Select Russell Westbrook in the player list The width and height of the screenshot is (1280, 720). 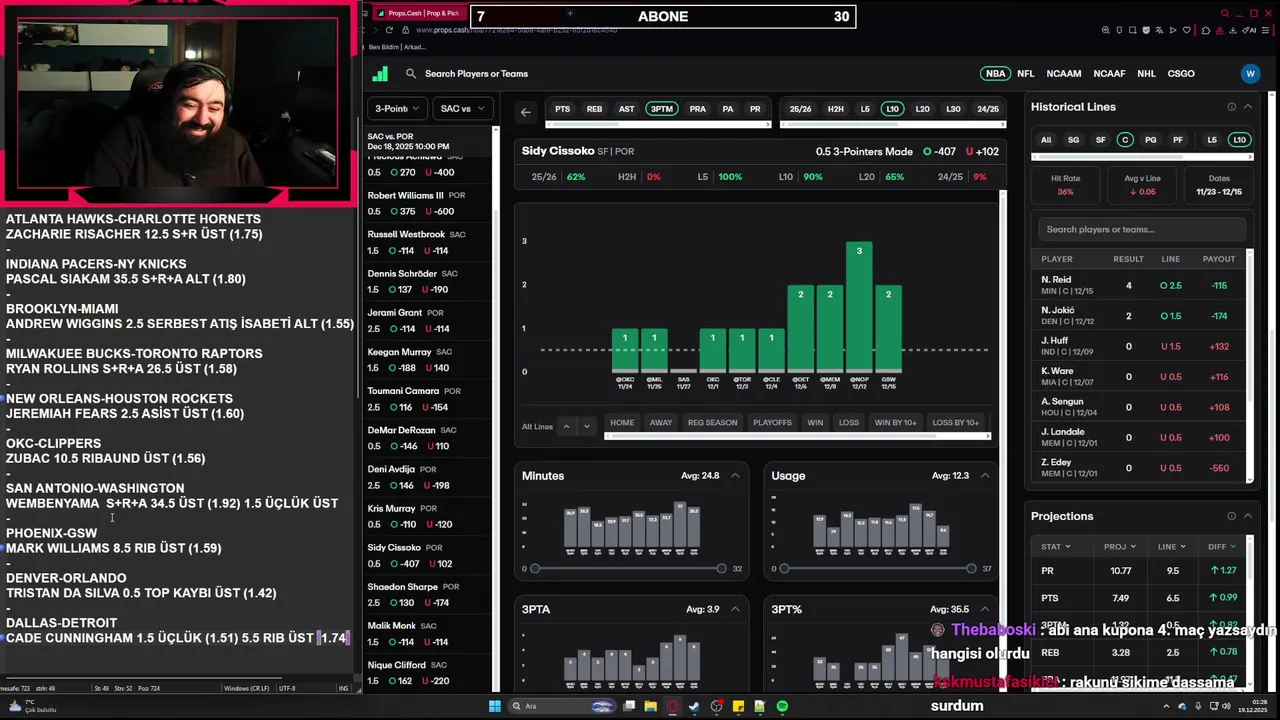click(x=429, y=243)
